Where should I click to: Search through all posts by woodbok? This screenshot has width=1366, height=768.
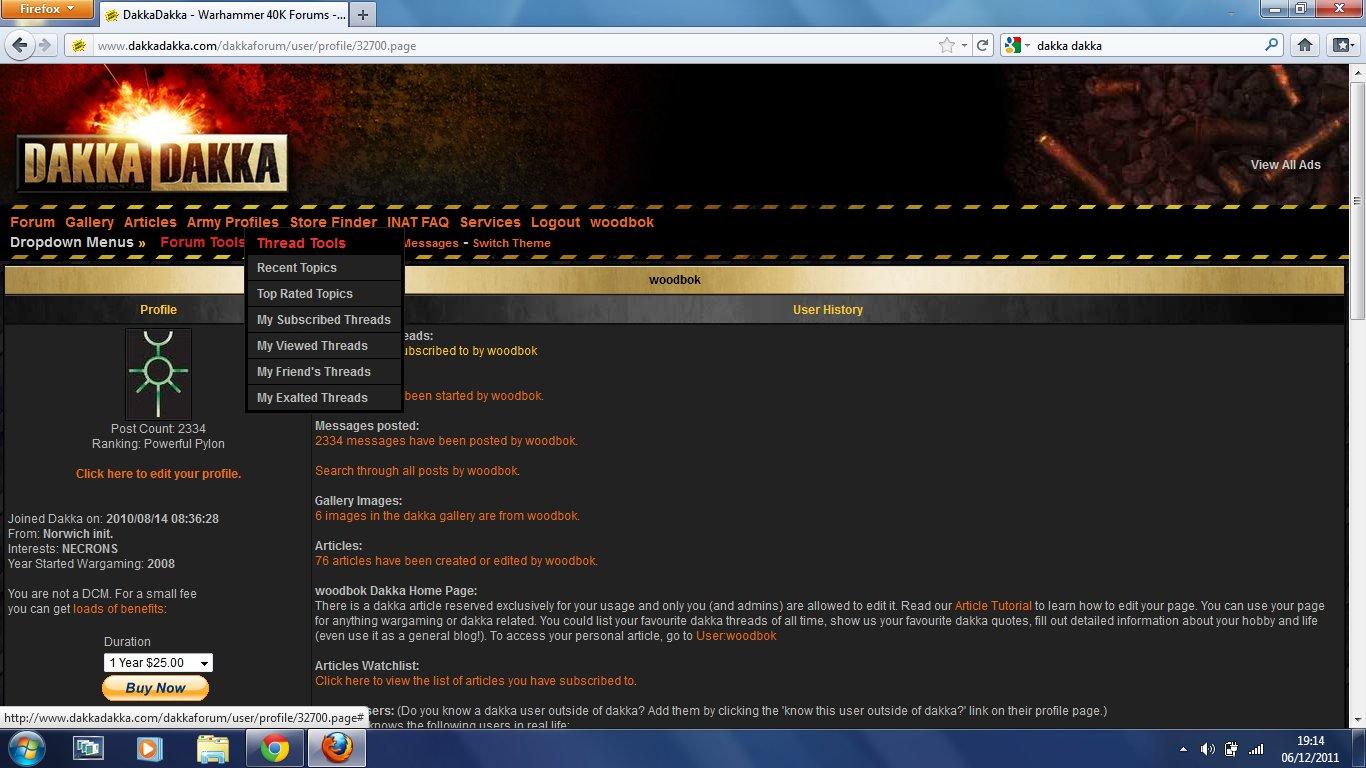pos(417,471)
